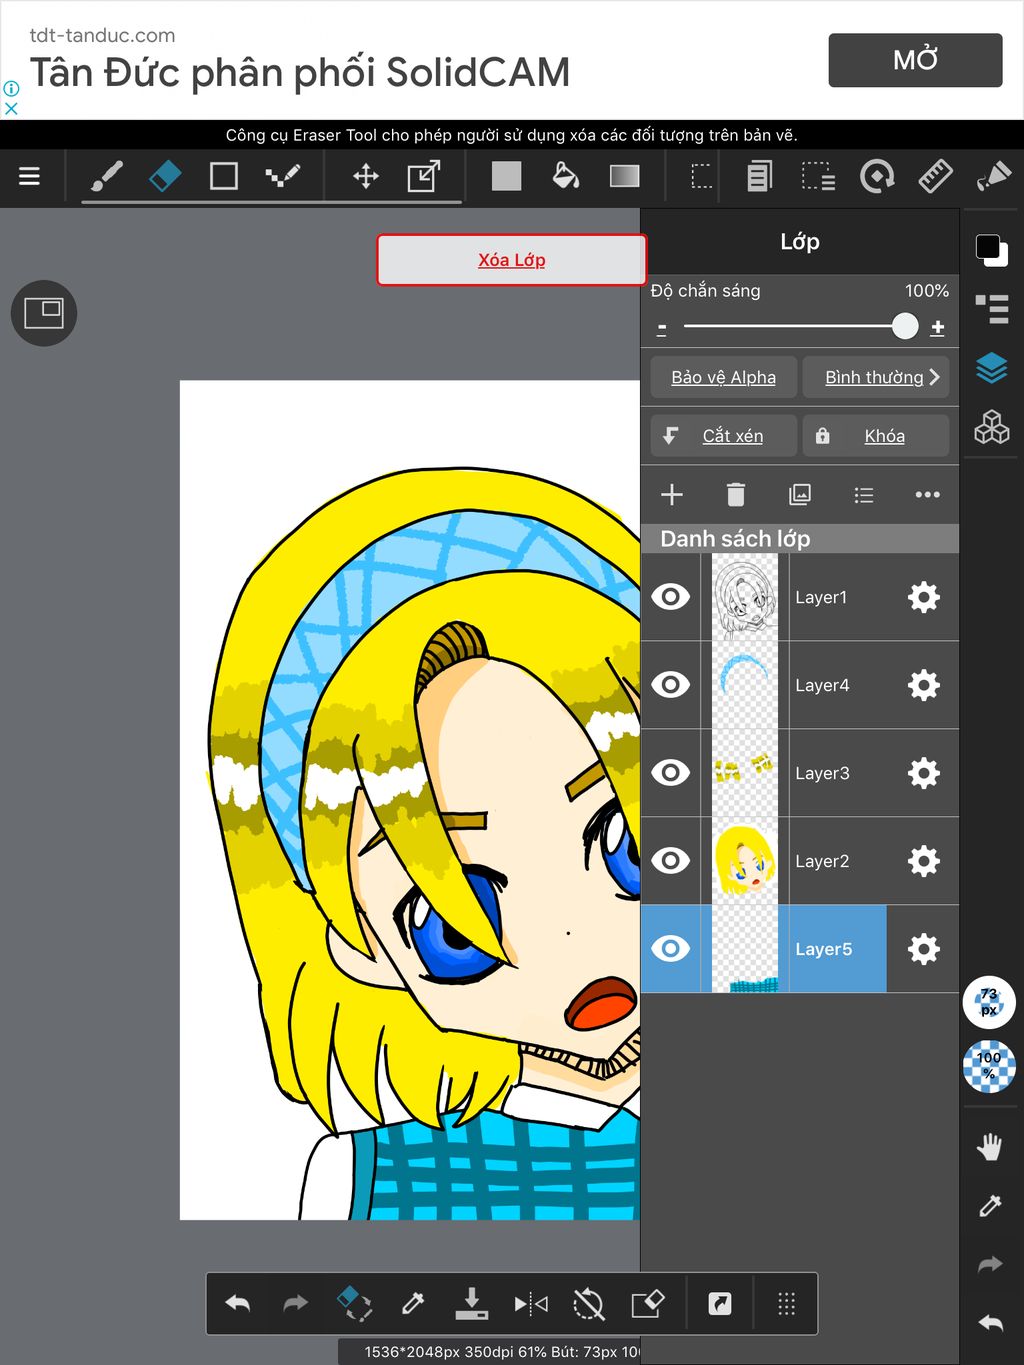This screenshot has width=1024, height=1365.
Task: Toggle the Khóa lock option
Action: (x=876, y=436)
